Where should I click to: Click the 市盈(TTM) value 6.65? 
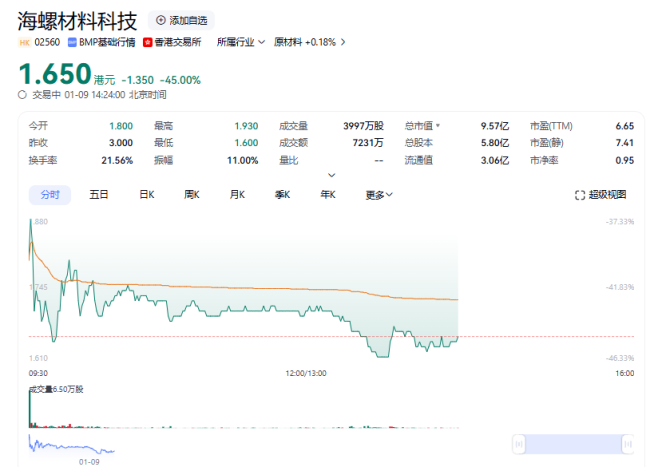(625, 126)
